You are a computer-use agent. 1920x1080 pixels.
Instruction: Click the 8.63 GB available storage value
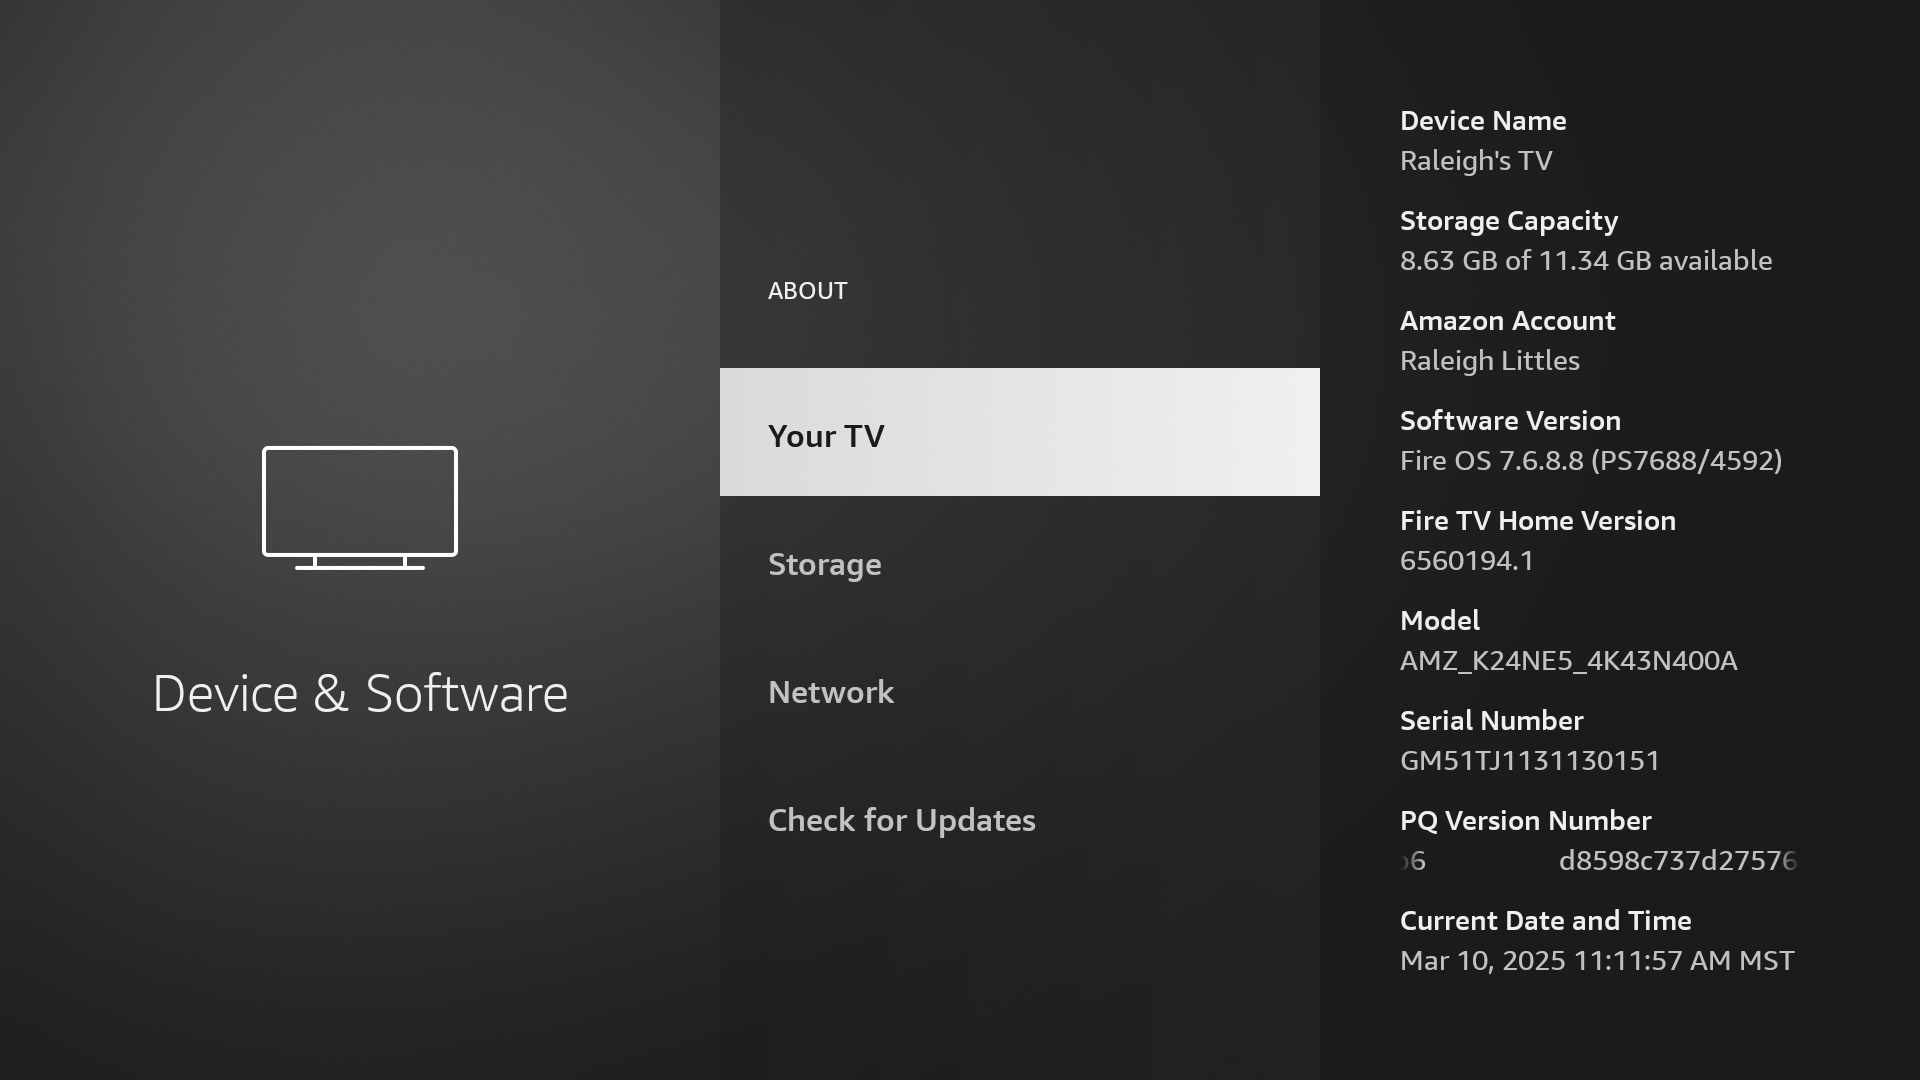click(x=1586, y=260)
